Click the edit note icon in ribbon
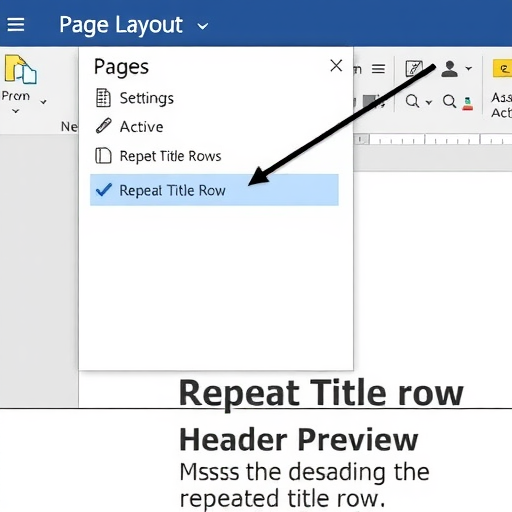Viewport: 512px width, 512px height. pyautogui.click(x=414, y=68)
